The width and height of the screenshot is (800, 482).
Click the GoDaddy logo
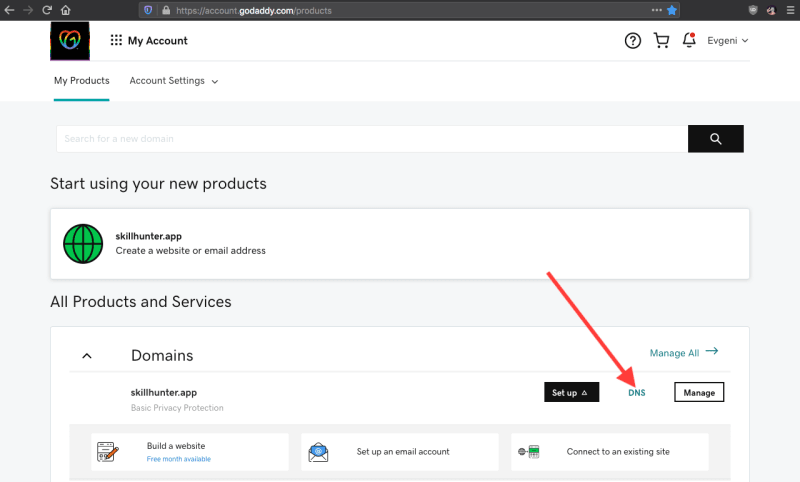(70, 41)
